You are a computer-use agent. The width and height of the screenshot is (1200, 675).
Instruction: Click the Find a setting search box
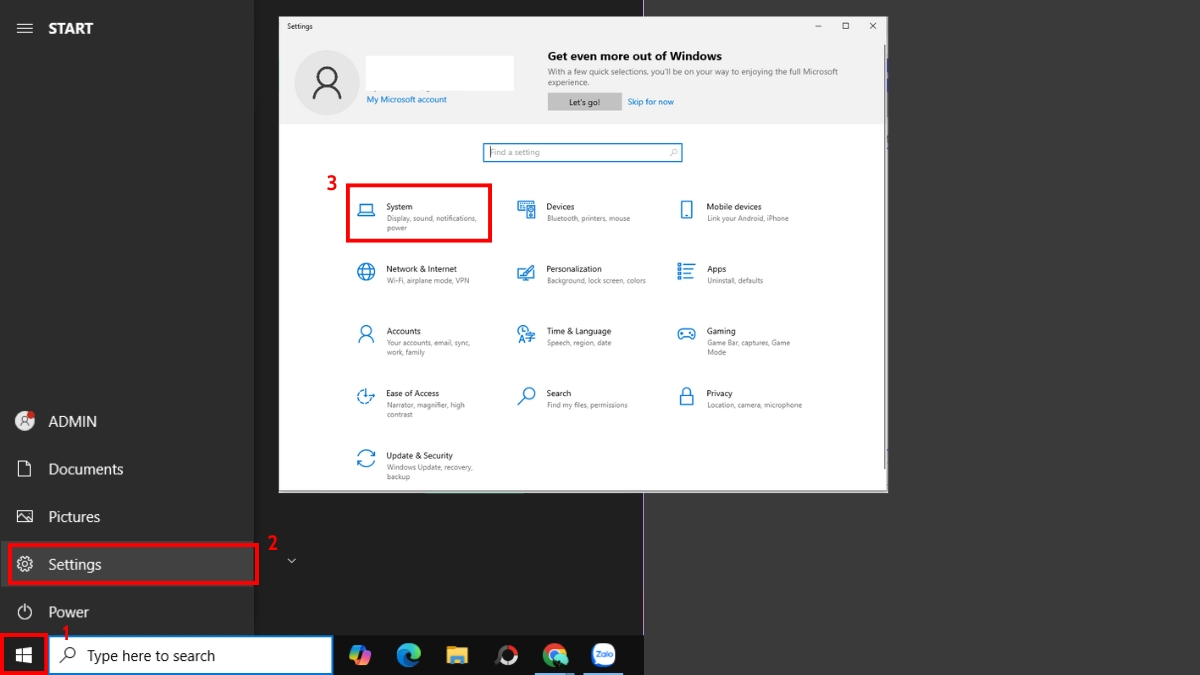(582, 152)
